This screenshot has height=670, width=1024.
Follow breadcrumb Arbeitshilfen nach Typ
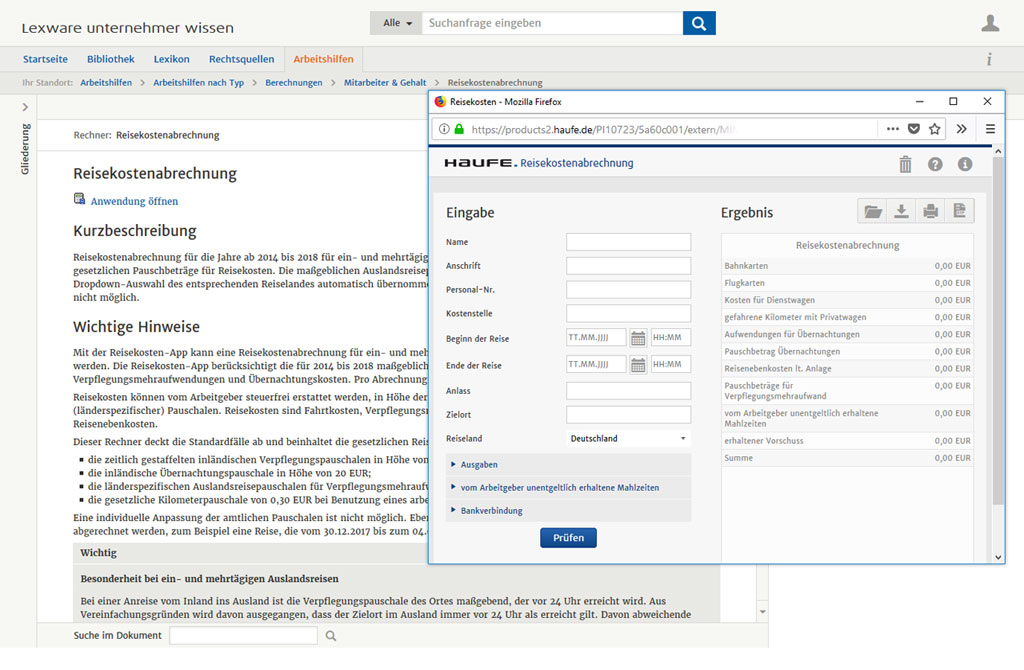tap(199, 83)
